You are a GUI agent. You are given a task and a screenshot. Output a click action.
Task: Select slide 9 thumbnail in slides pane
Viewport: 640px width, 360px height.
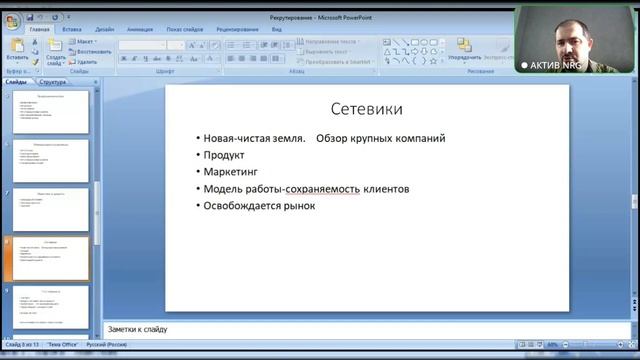(x=51, y=307)
